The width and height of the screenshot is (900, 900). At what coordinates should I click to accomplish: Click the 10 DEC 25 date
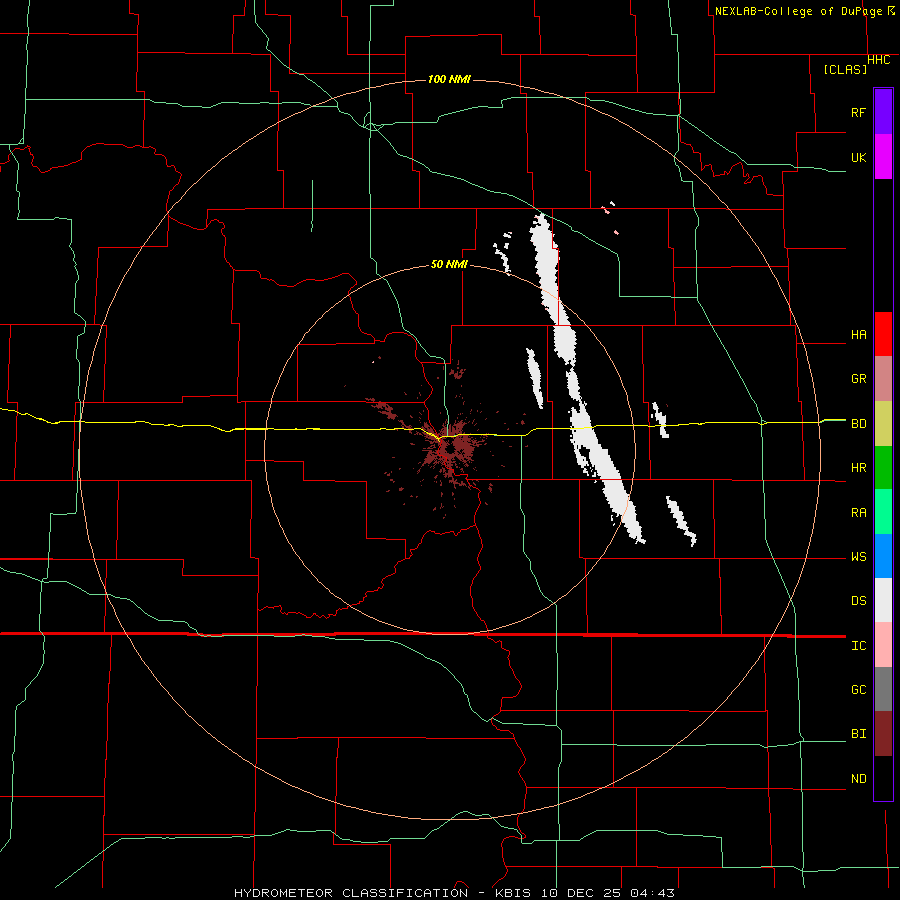(579, 893)
